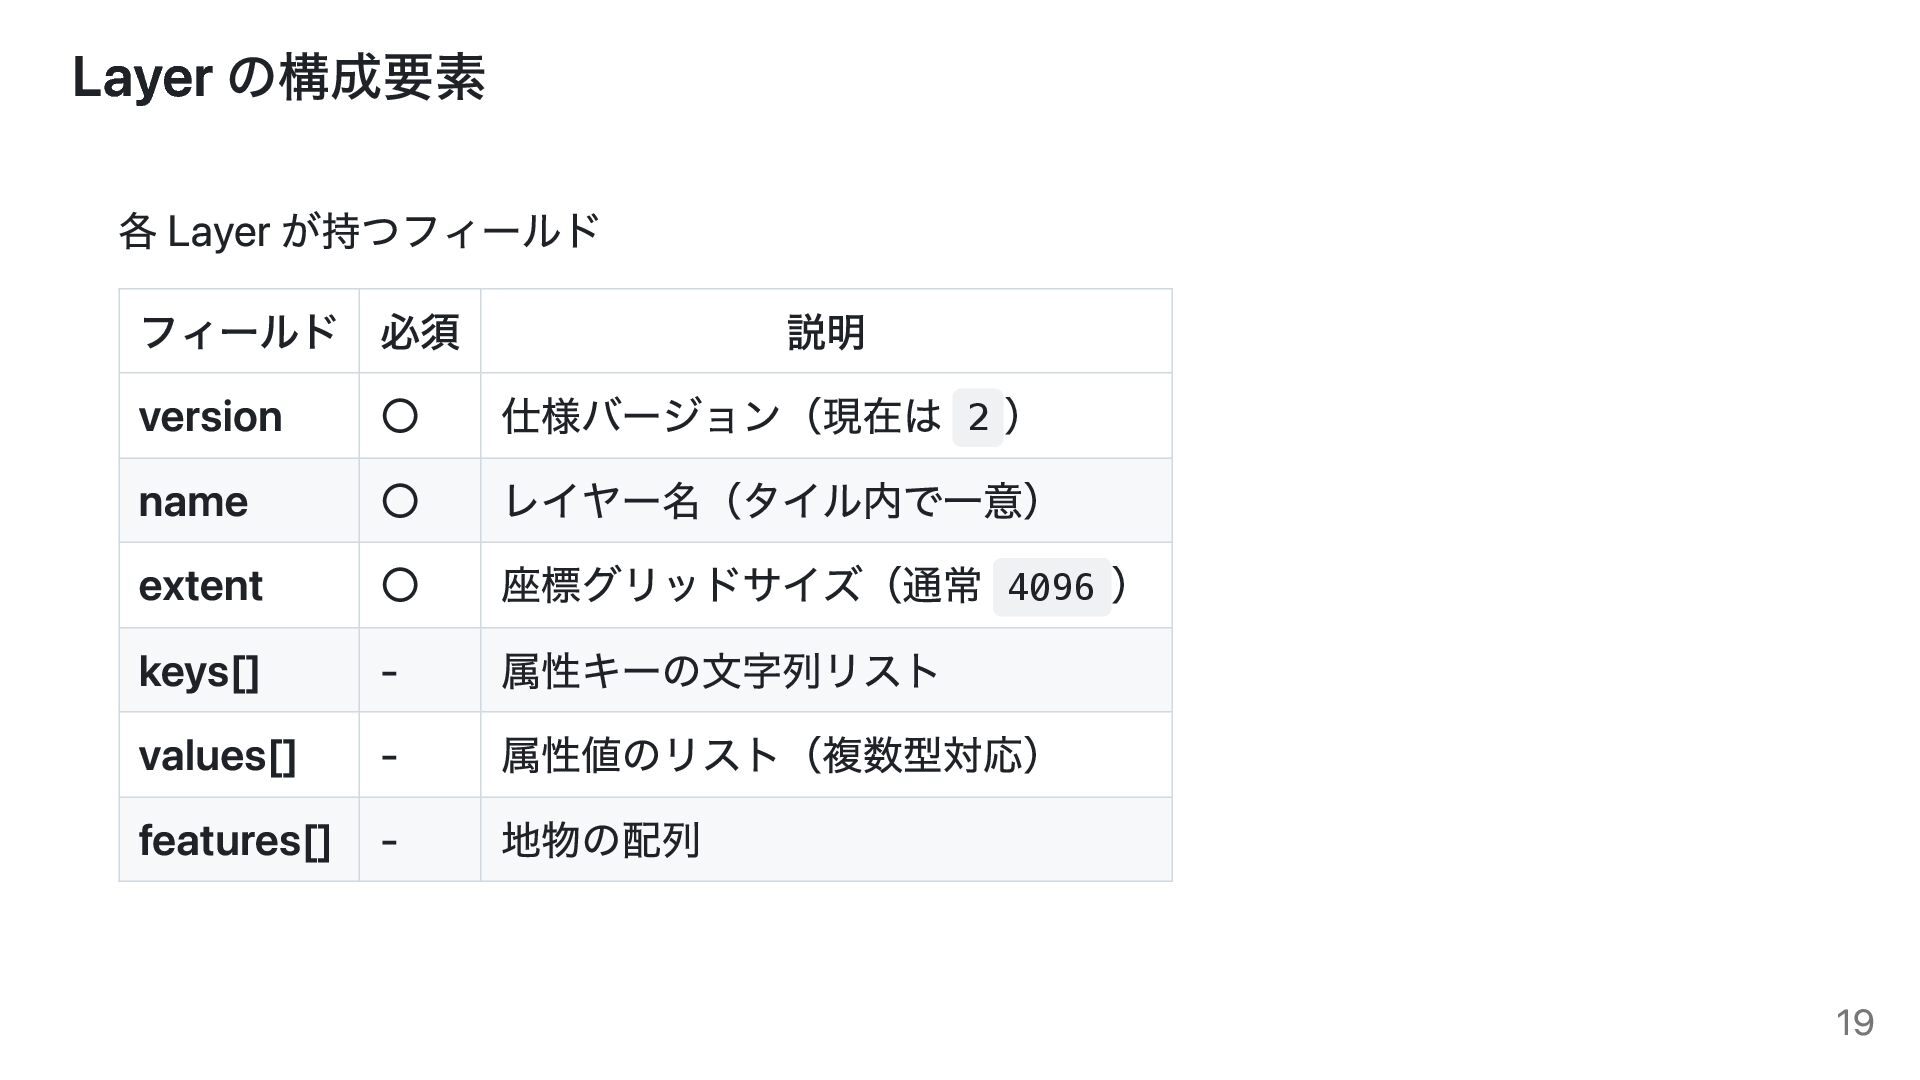The width and height of the screenshot is (1920, 1080).
Task: Click the required circle mark in the extent row
Action: click(x=400, y=585)
